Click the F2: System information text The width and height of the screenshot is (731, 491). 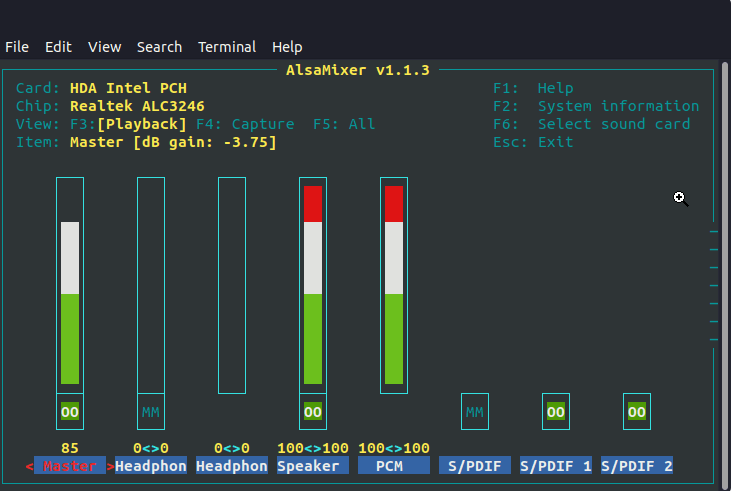point(596,106)
